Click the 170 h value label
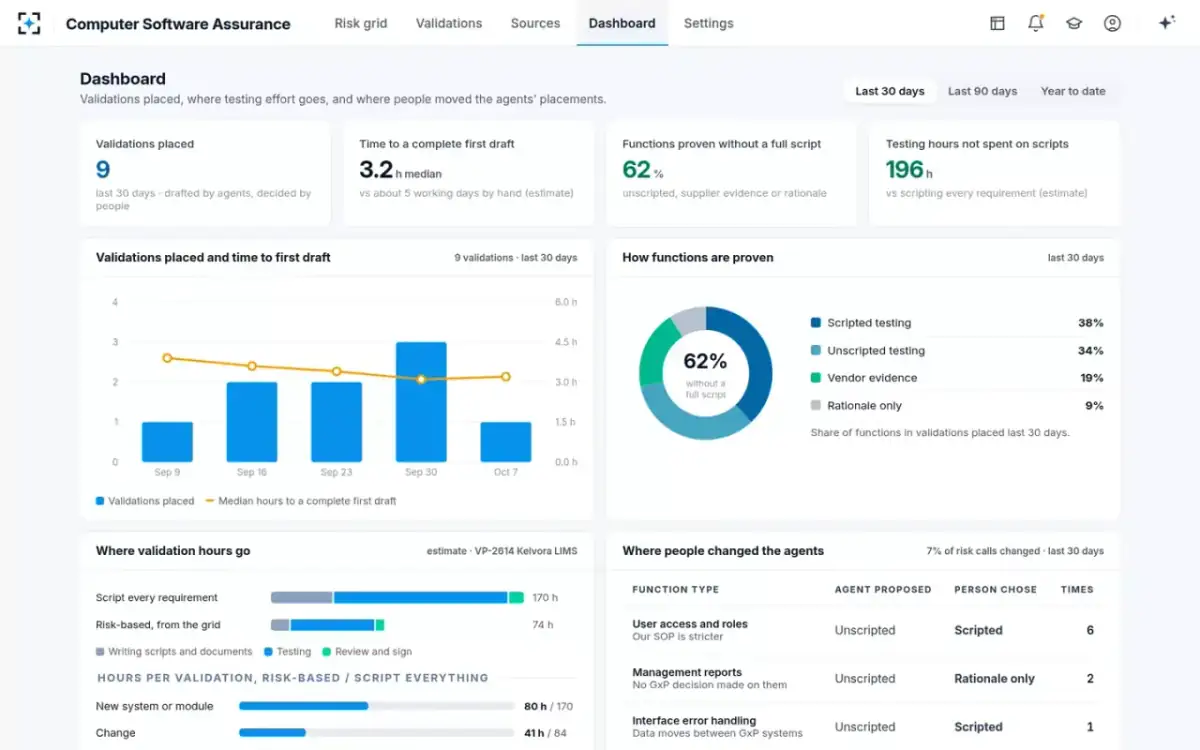 (545, 598)
